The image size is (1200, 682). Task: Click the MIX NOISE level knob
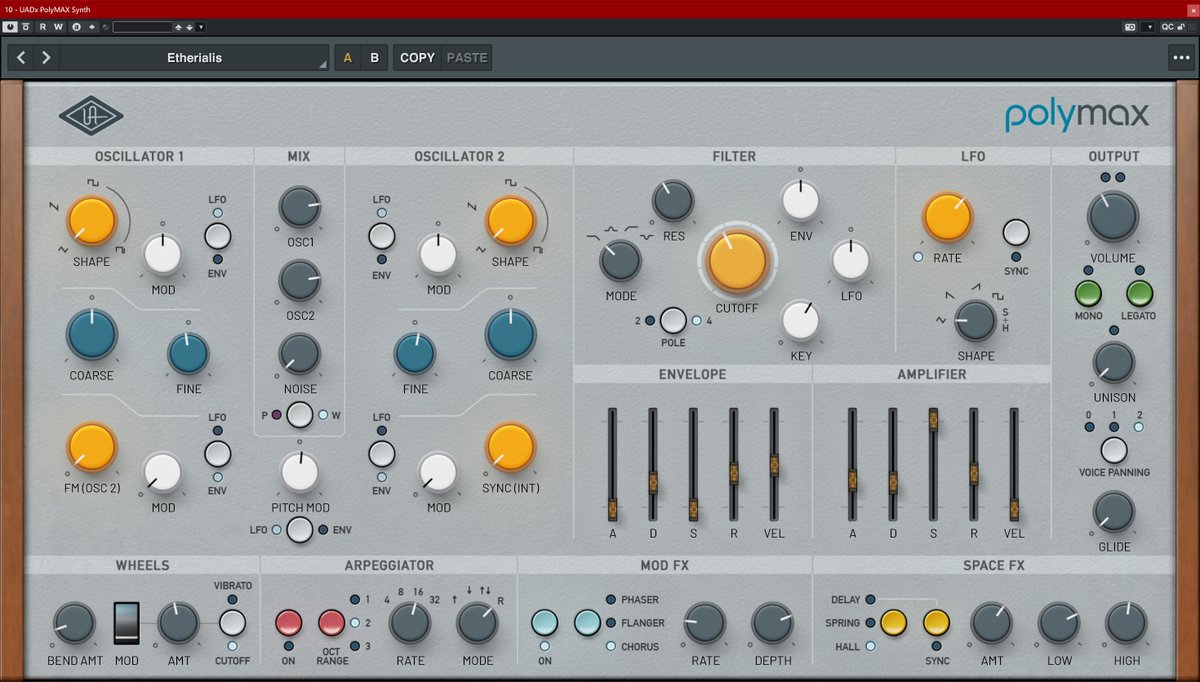[300, 354]
